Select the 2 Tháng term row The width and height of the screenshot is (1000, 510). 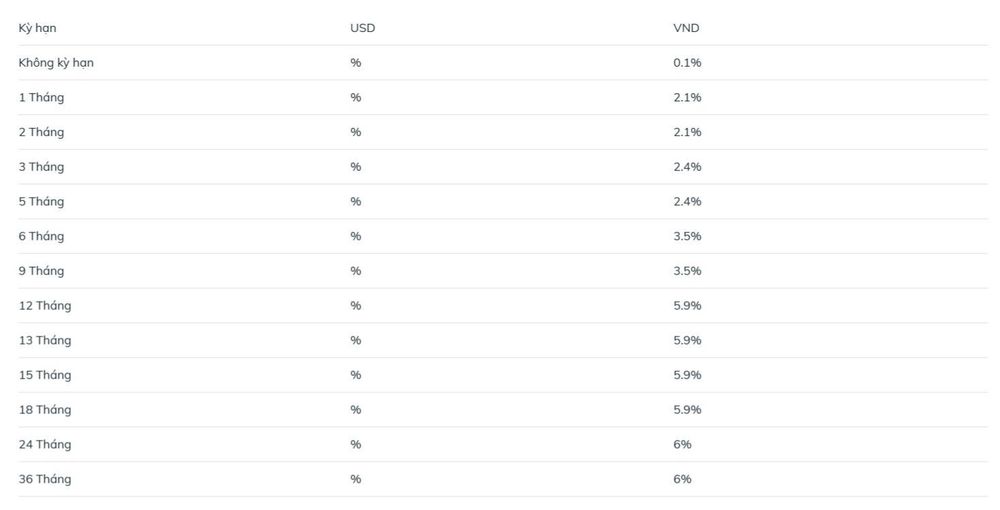(503, 132)
